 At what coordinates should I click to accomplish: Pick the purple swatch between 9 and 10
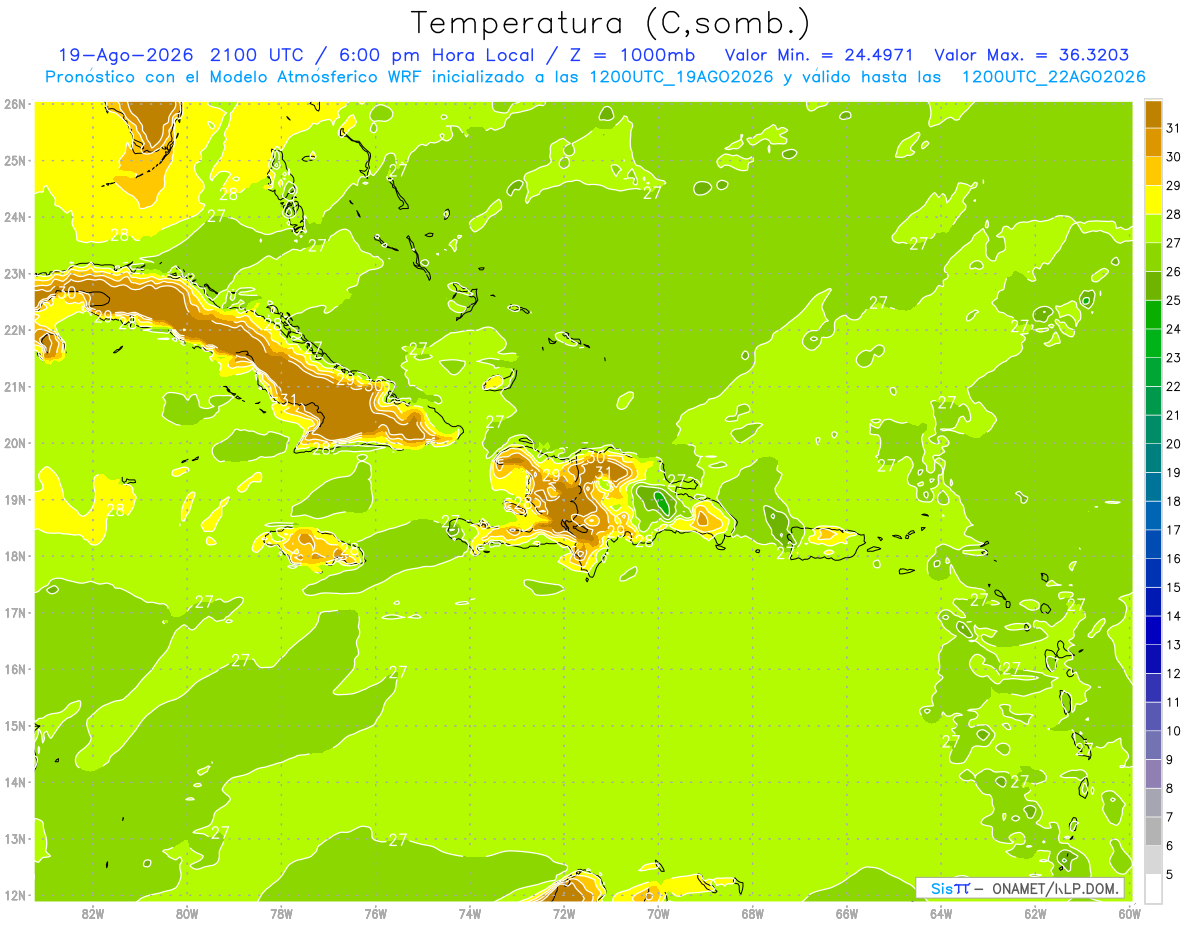point(1153,745)
